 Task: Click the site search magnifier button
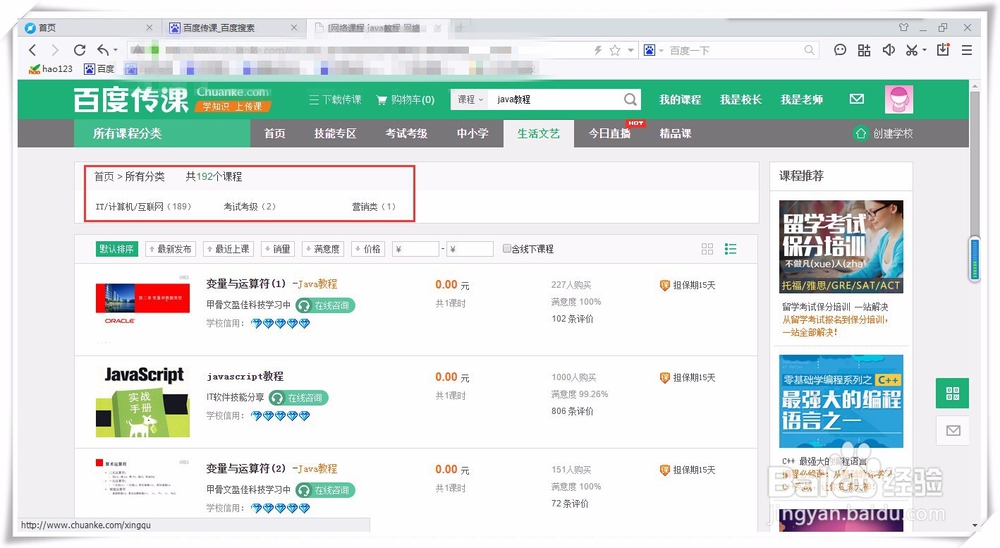pos(630,100)
